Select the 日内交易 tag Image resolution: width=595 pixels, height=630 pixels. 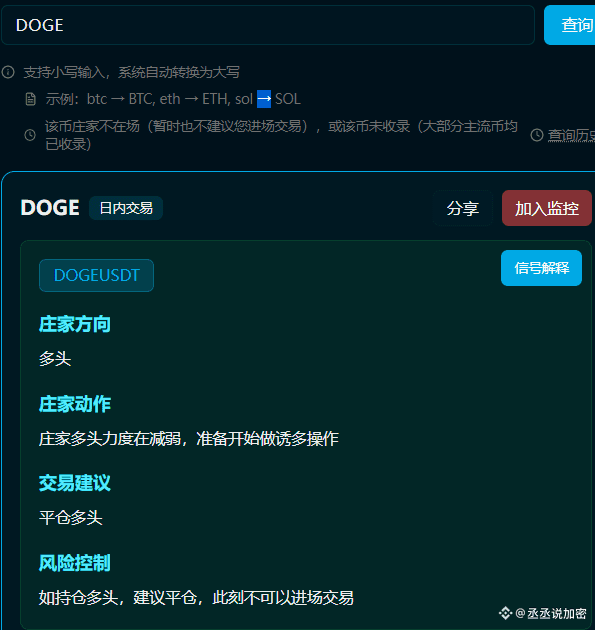pyautogui.click(x=126, y=208)
